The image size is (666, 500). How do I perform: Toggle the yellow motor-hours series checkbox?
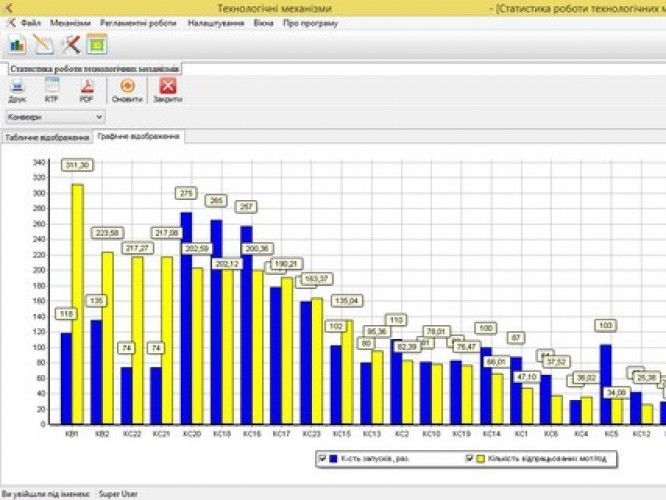[470, 458]
